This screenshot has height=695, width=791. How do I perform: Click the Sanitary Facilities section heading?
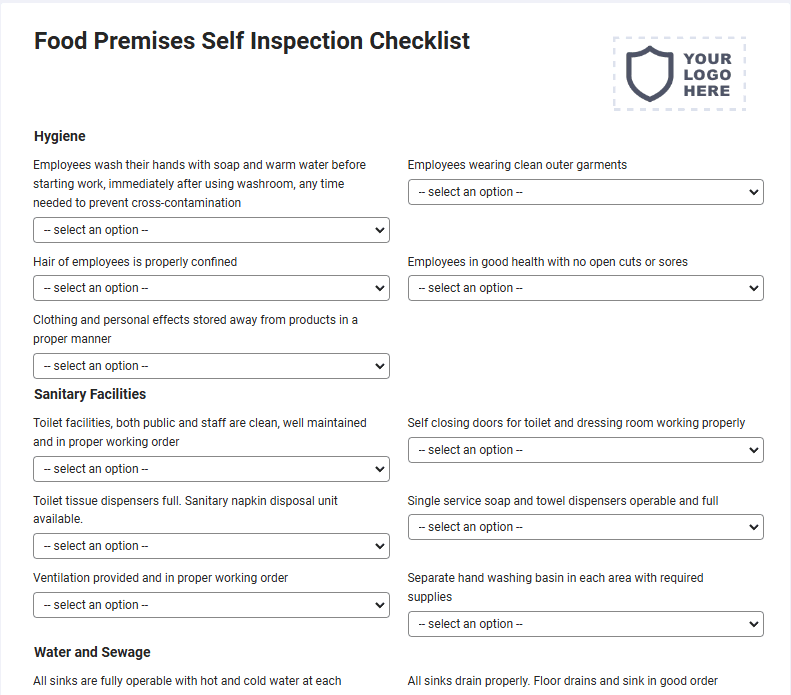pyautogui.click(x=90, y=394)
